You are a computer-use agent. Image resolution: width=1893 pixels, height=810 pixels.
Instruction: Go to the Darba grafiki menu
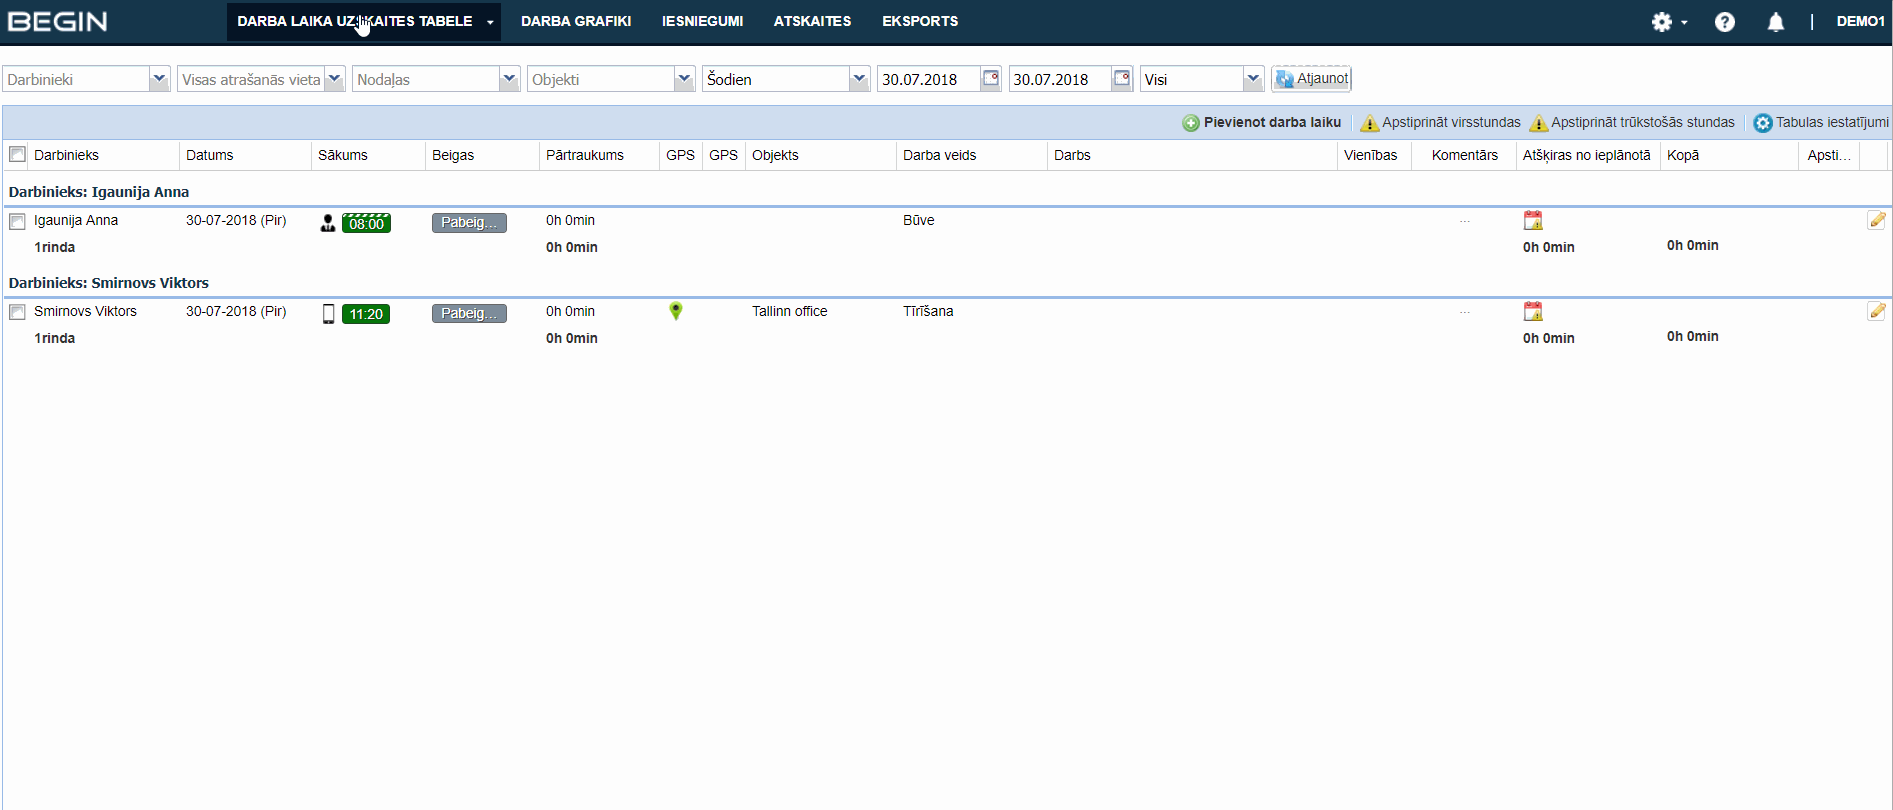(x=575, y=21)
